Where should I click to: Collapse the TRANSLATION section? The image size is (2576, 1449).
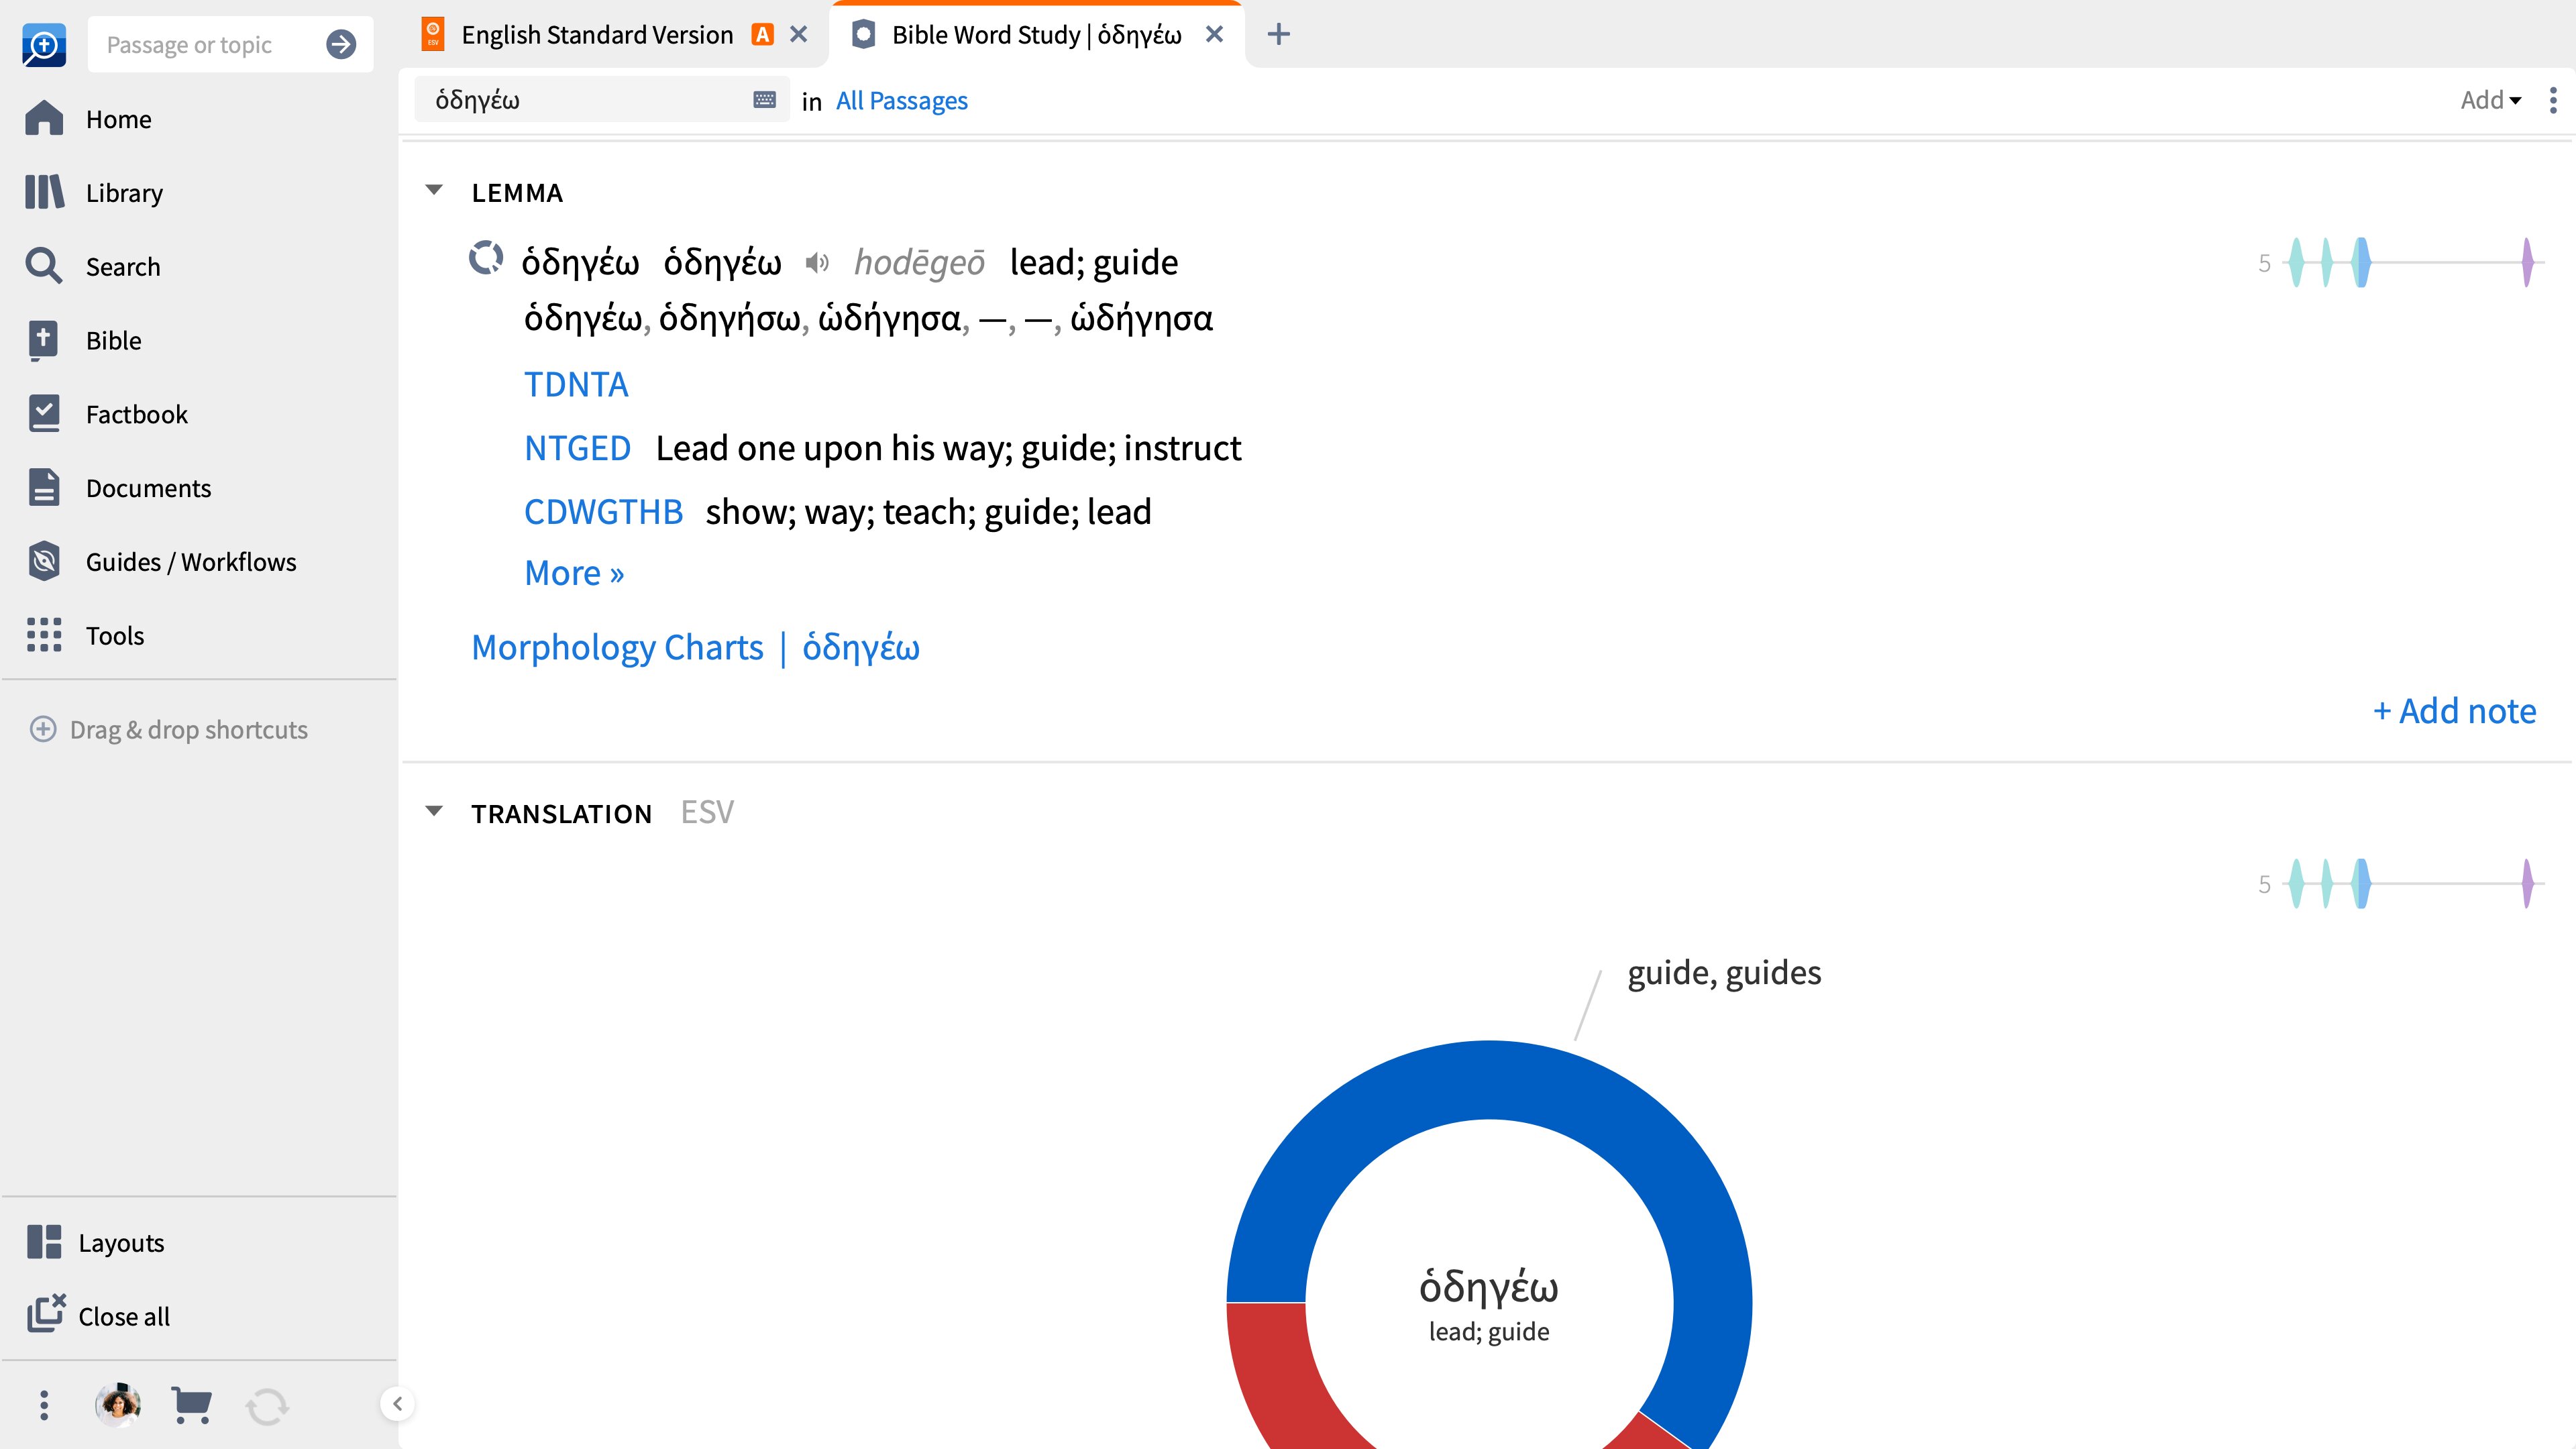click(433, 811)
